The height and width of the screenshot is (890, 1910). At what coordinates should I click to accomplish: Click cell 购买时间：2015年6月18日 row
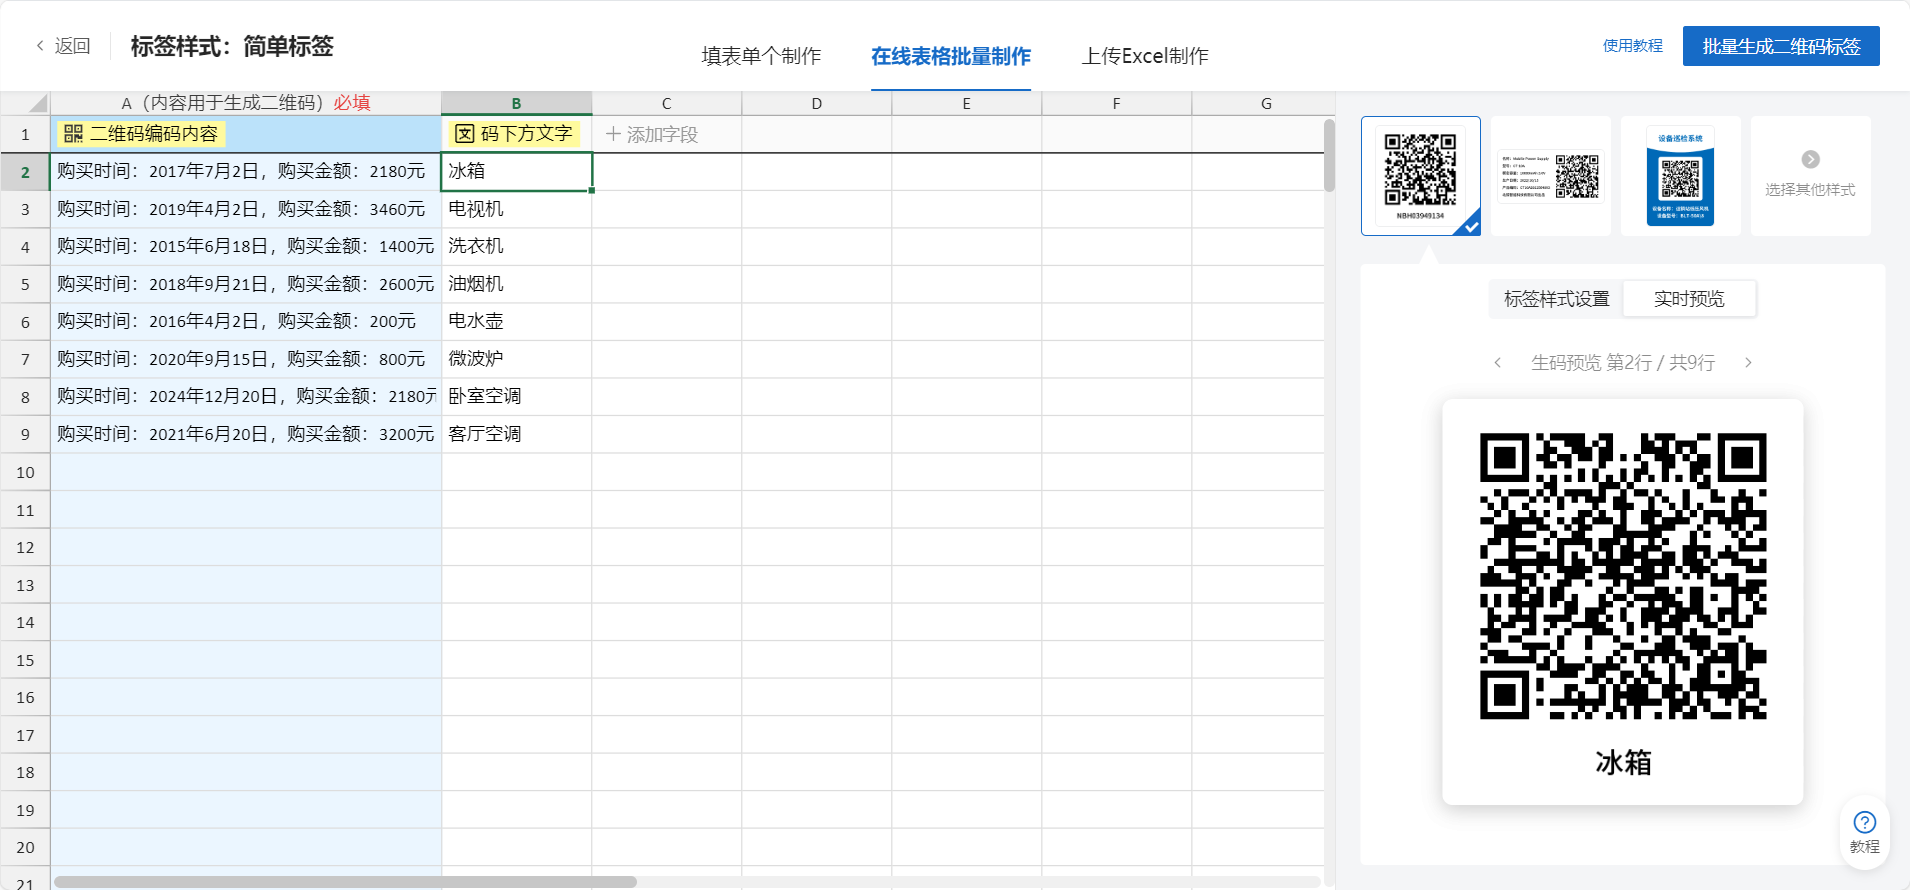point(246,247)
